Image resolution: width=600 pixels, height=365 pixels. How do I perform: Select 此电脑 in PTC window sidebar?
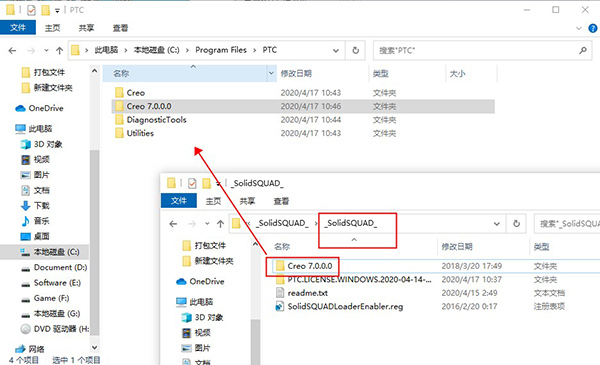tap(33, 129)
